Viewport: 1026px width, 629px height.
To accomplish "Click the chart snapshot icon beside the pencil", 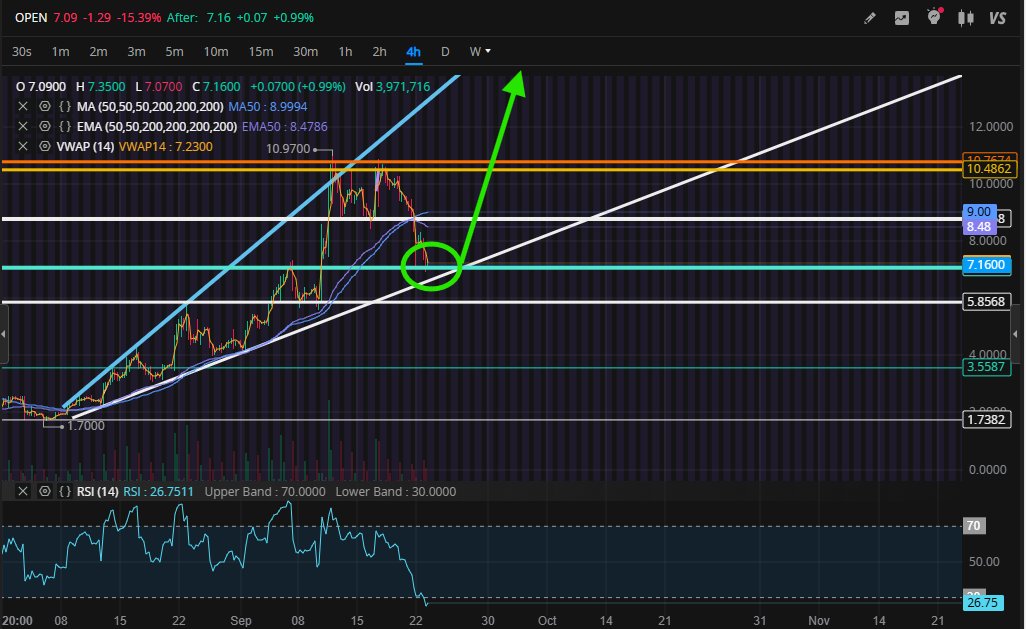I will pyautogui.click(x=902, y=18).
